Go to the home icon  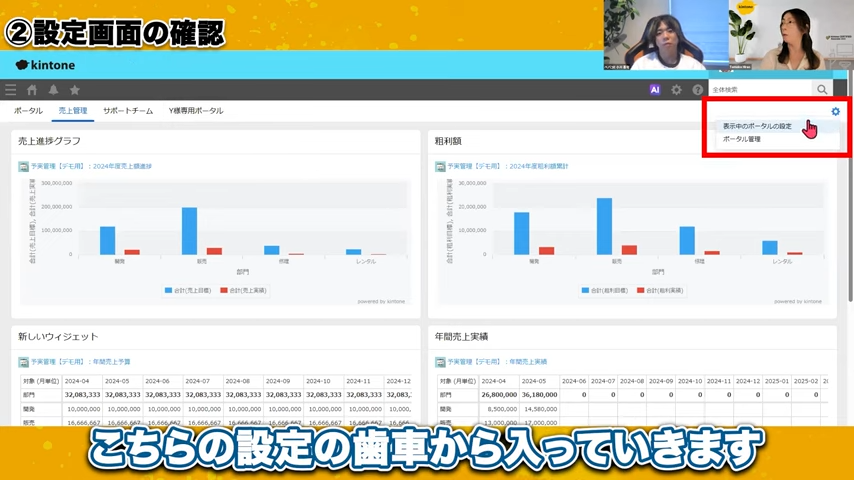pos(32,90)
